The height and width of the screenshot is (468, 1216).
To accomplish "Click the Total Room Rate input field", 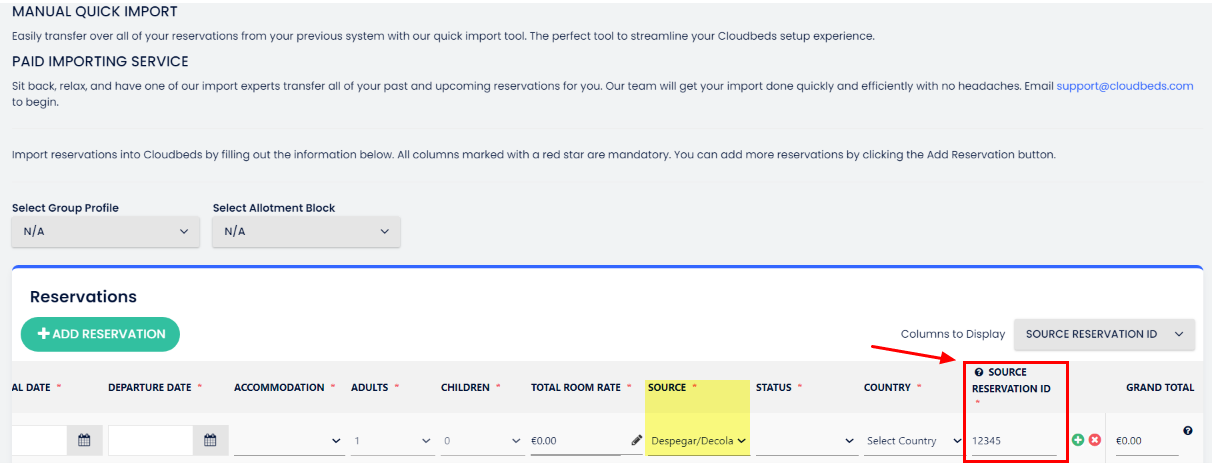I will click(578, 441).
